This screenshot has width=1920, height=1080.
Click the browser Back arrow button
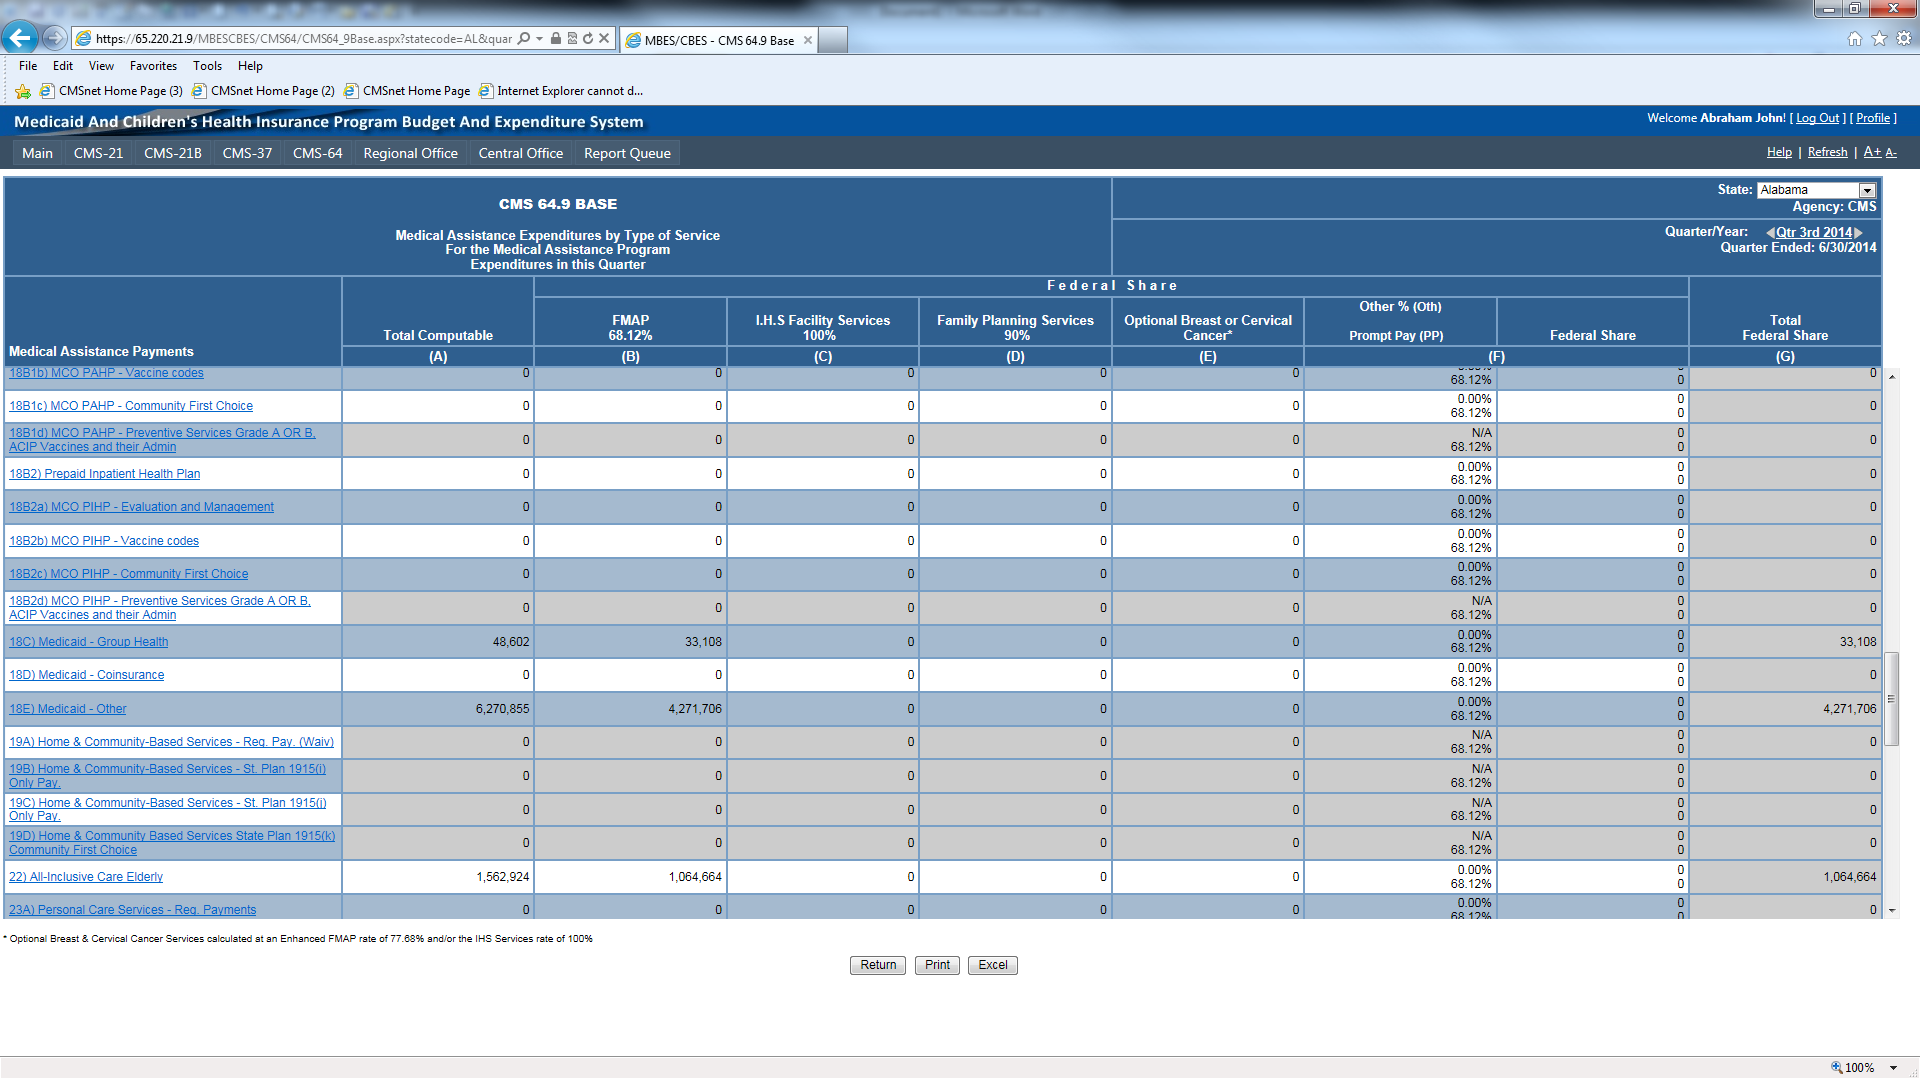point(20,38)
